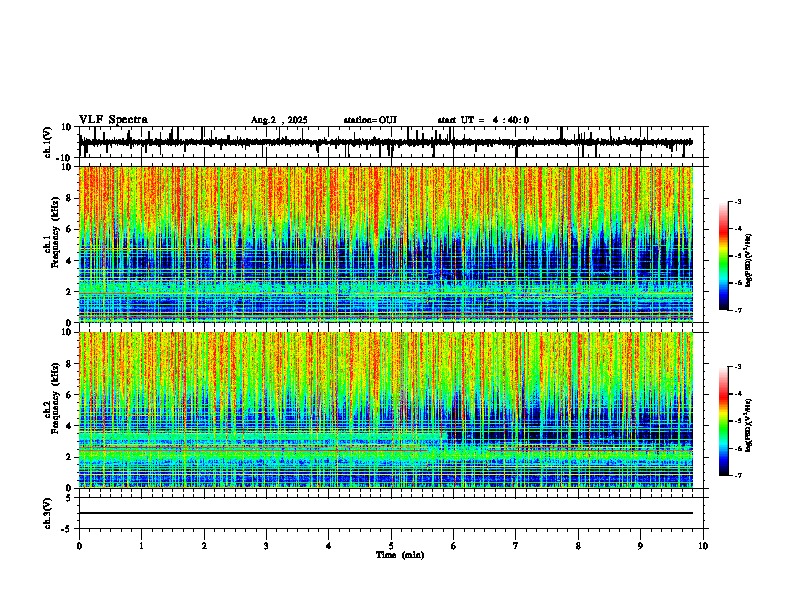Click the "7" minute tick label
The image size is (792, 612).
pyautogui.click(x=516, y=546)
